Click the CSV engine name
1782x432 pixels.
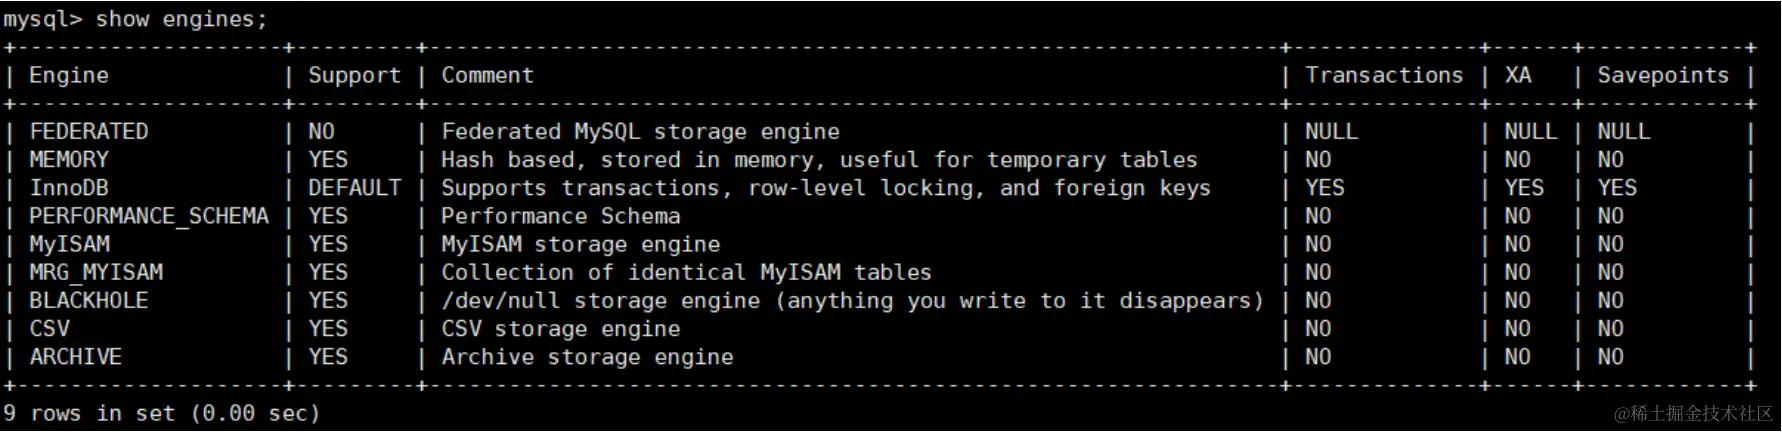[49, 328]
